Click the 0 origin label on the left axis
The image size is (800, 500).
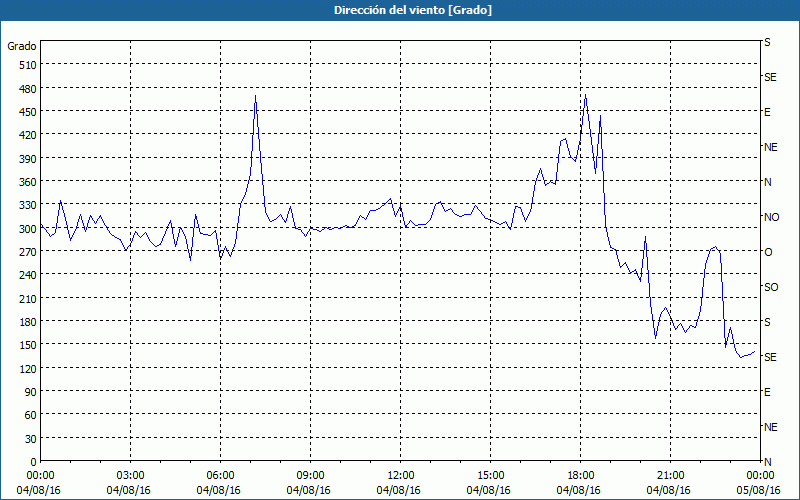(34, 462)
